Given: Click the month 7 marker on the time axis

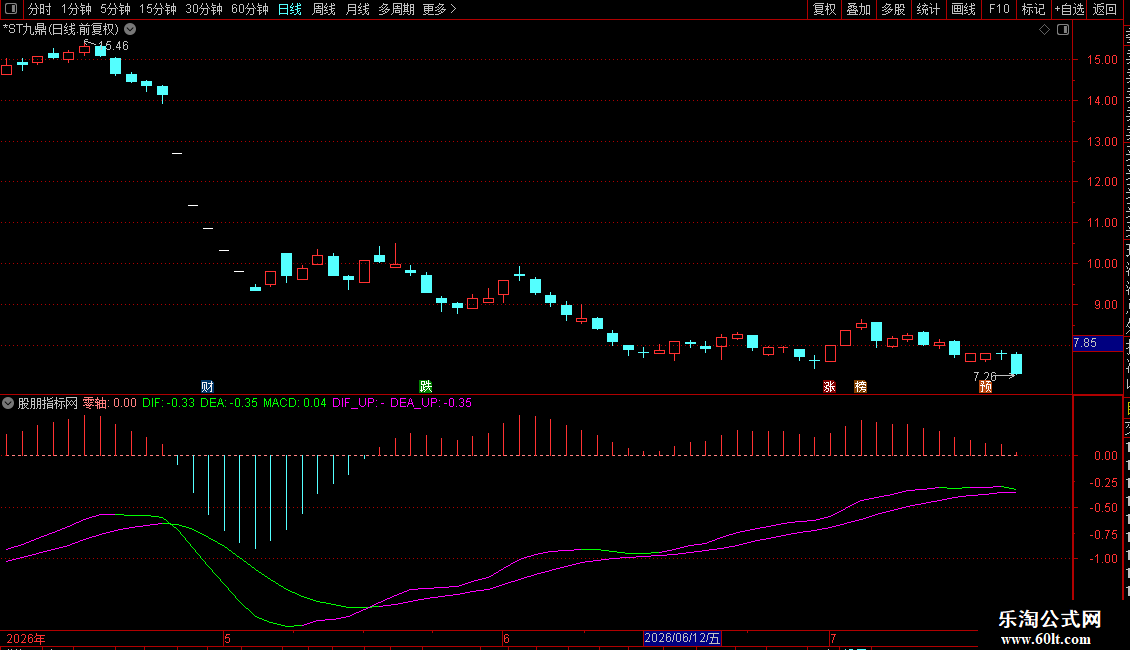Looking at the screenshot, I should 833,638.
